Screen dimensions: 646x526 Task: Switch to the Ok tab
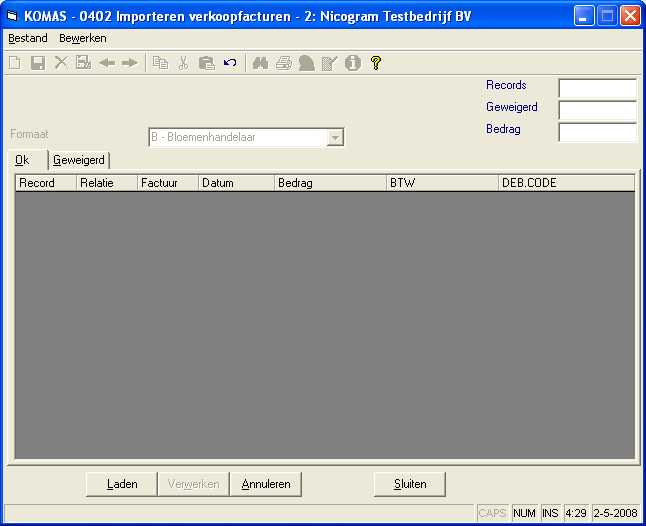click(x=28, y=160)
